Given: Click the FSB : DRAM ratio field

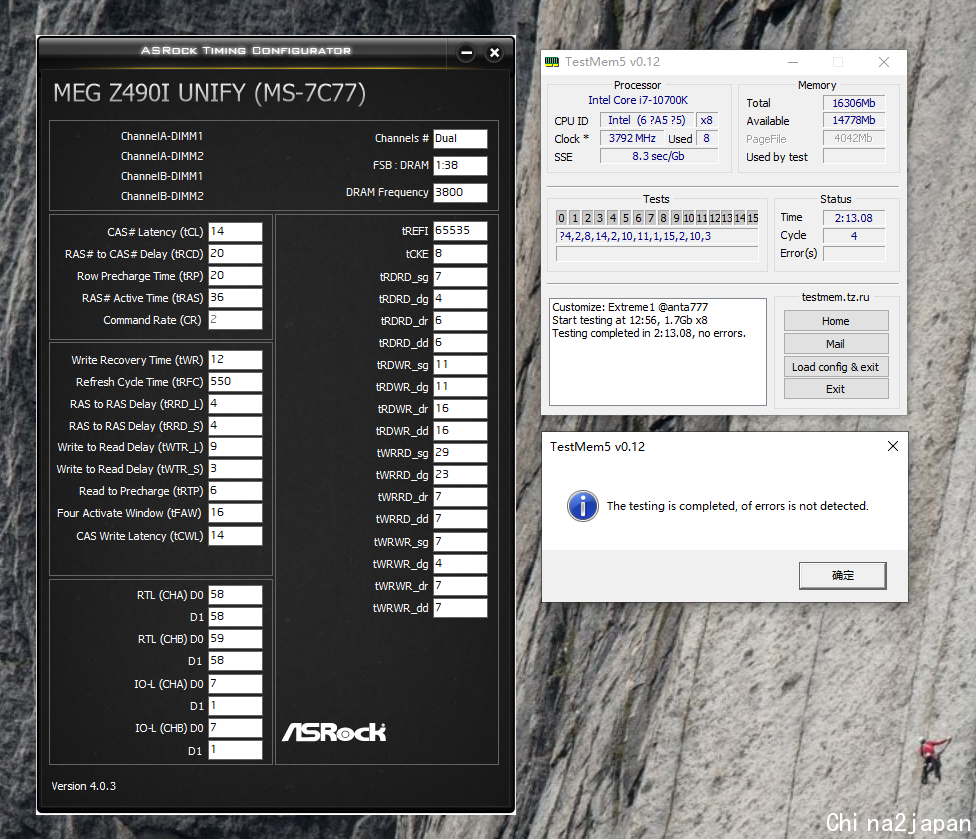Looking at the screenshot, I should click(460, 166).
